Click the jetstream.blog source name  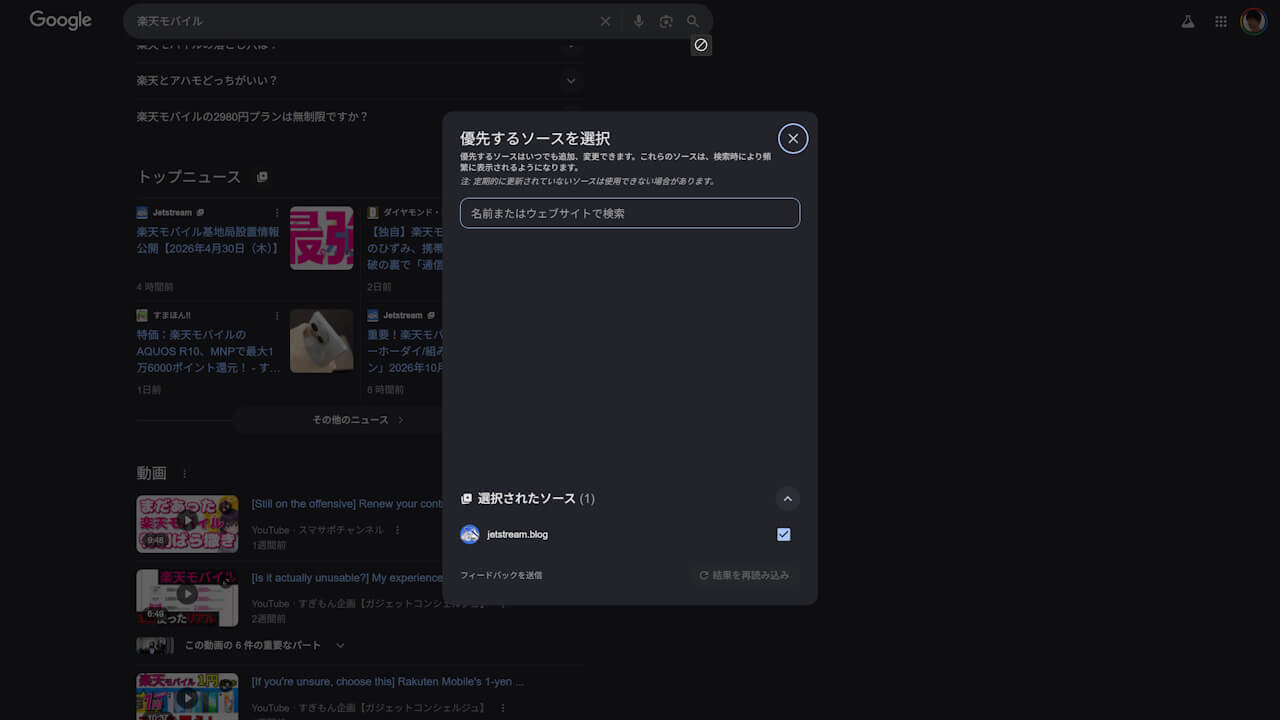517,534
